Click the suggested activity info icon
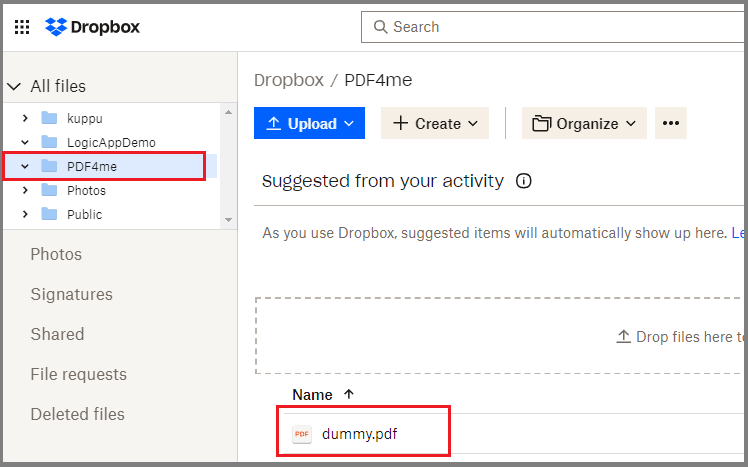 pyautogui.click(x=523, y=181)
